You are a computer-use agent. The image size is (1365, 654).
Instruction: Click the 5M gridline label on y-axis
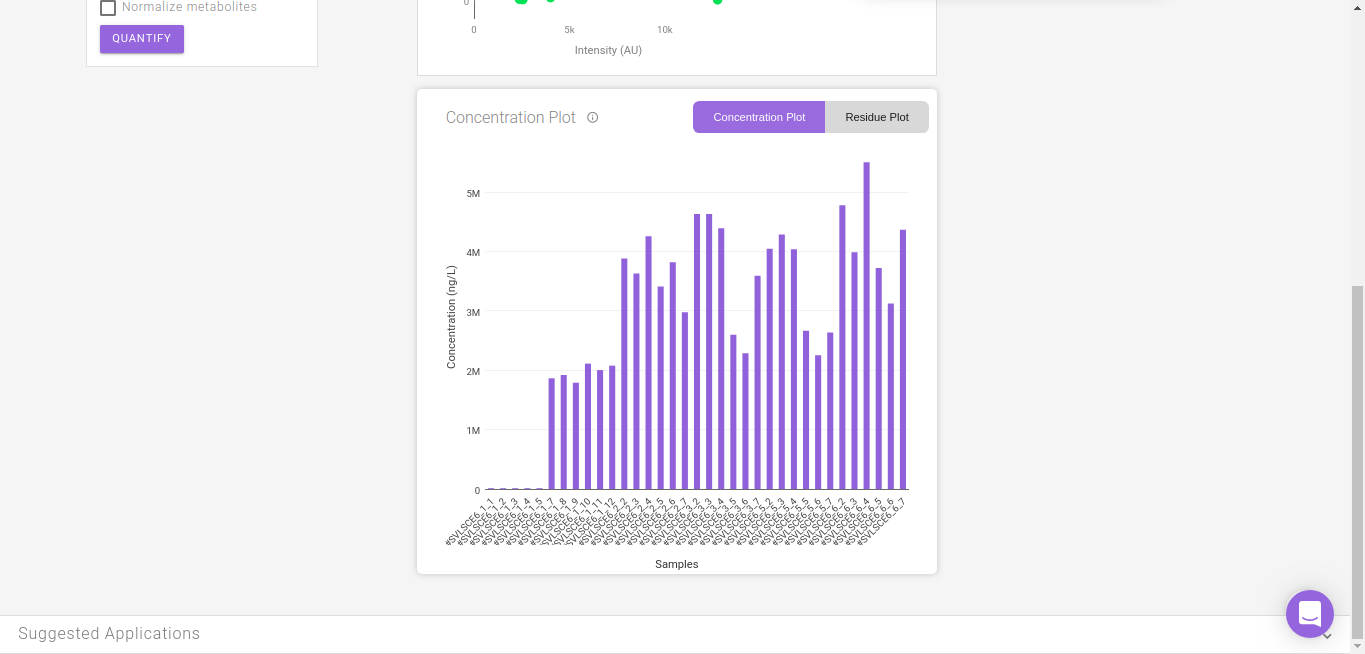click(x=473, y=193)
